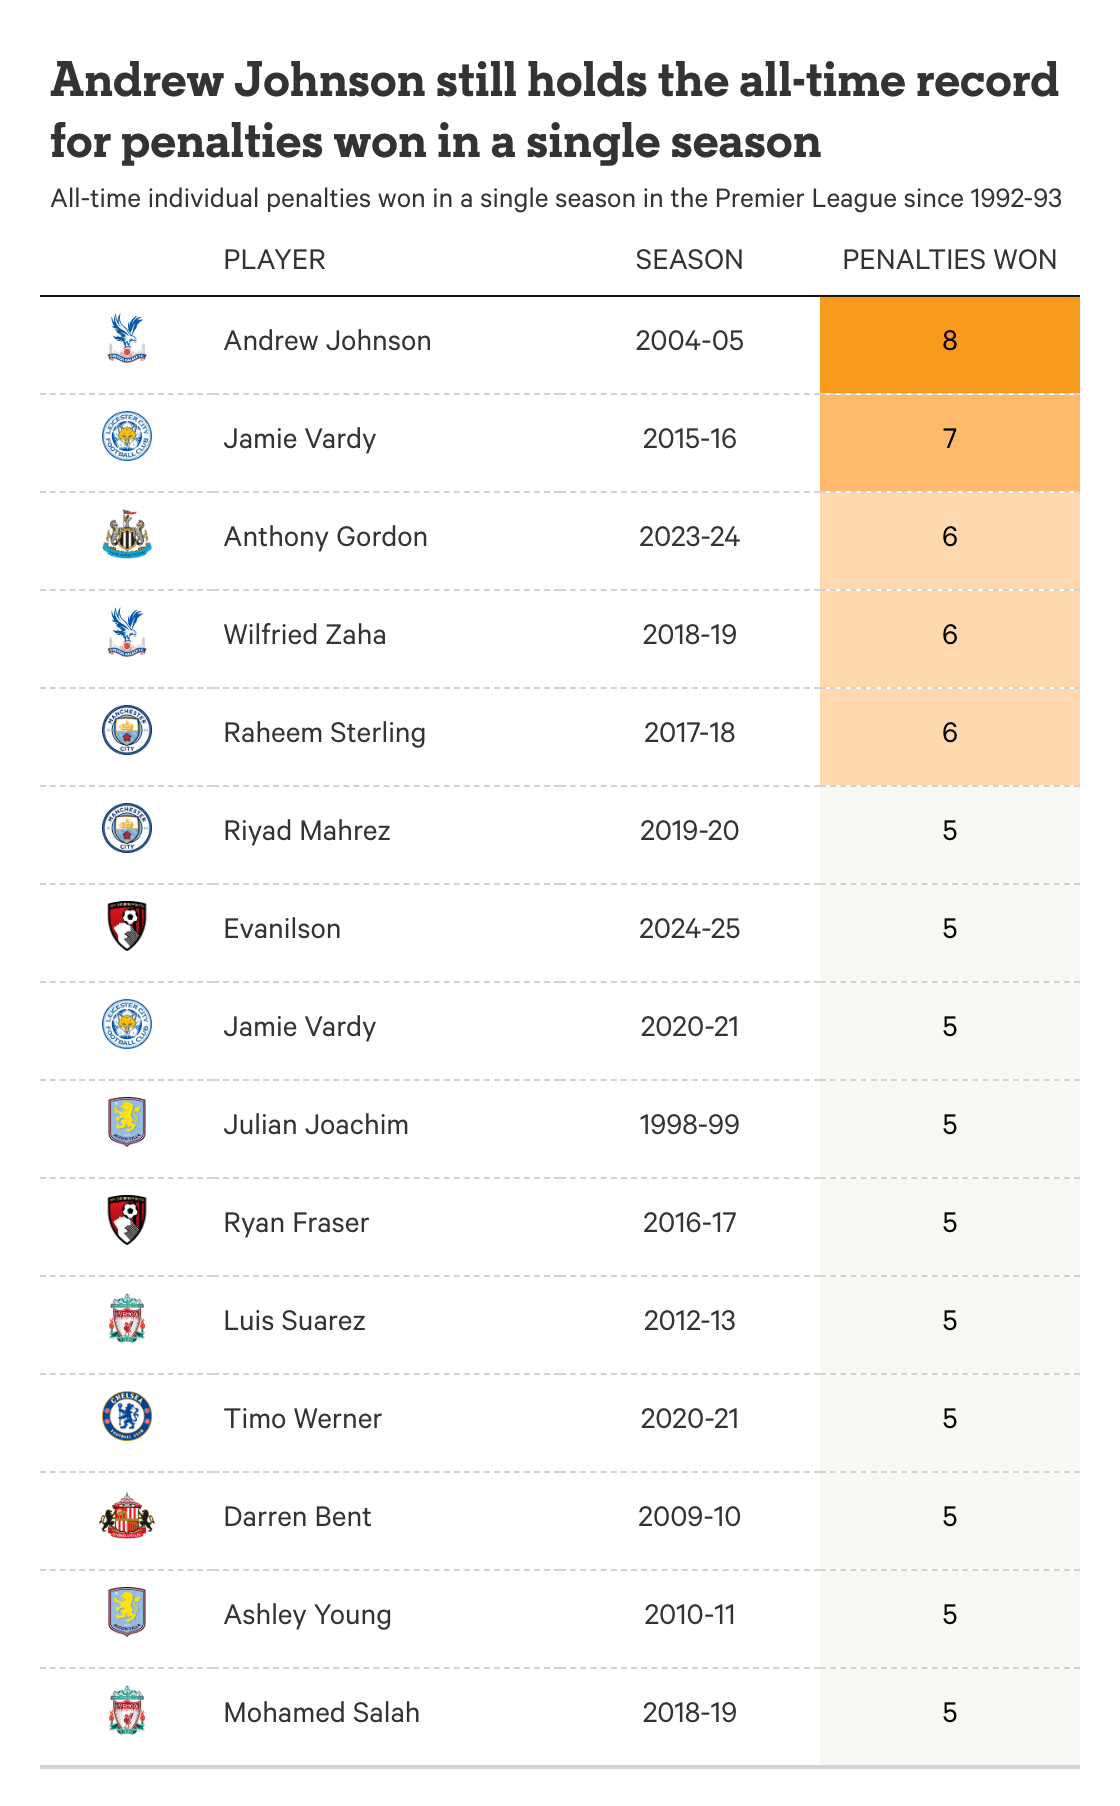The height and width of the screenshot is (1806, 1120).
Task: Click the chart headline about Andrew Johnson
Action: pos(554,110)
